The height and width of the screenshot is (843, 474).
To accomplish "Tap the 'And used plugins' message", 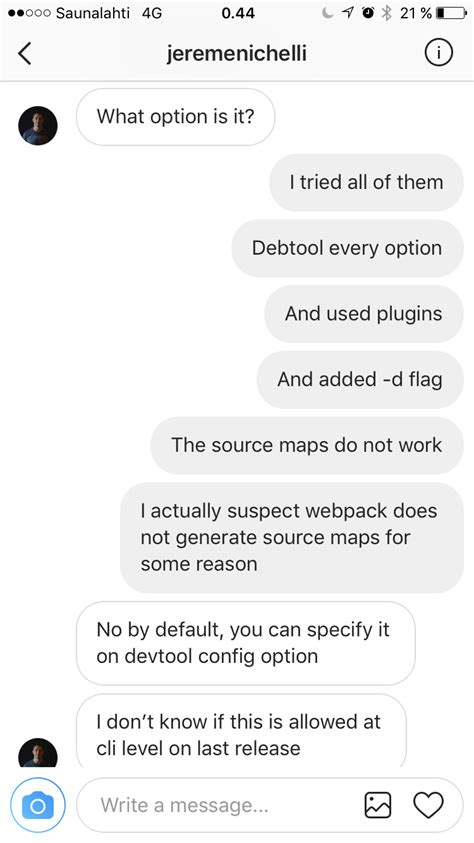I will pyautogui.click(x=364, y=313).
